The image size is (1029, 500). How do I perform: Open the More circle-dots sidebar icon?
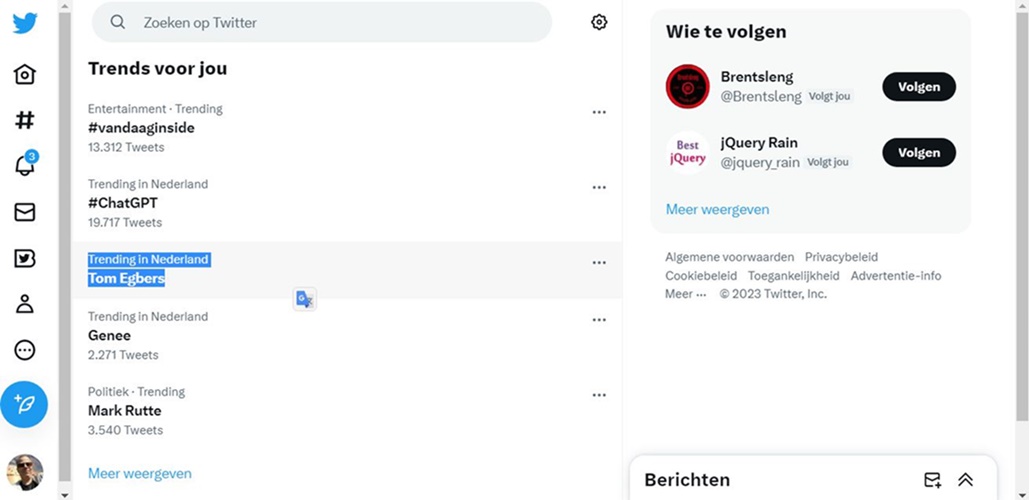pyautogui.click(x=25, y=350)
